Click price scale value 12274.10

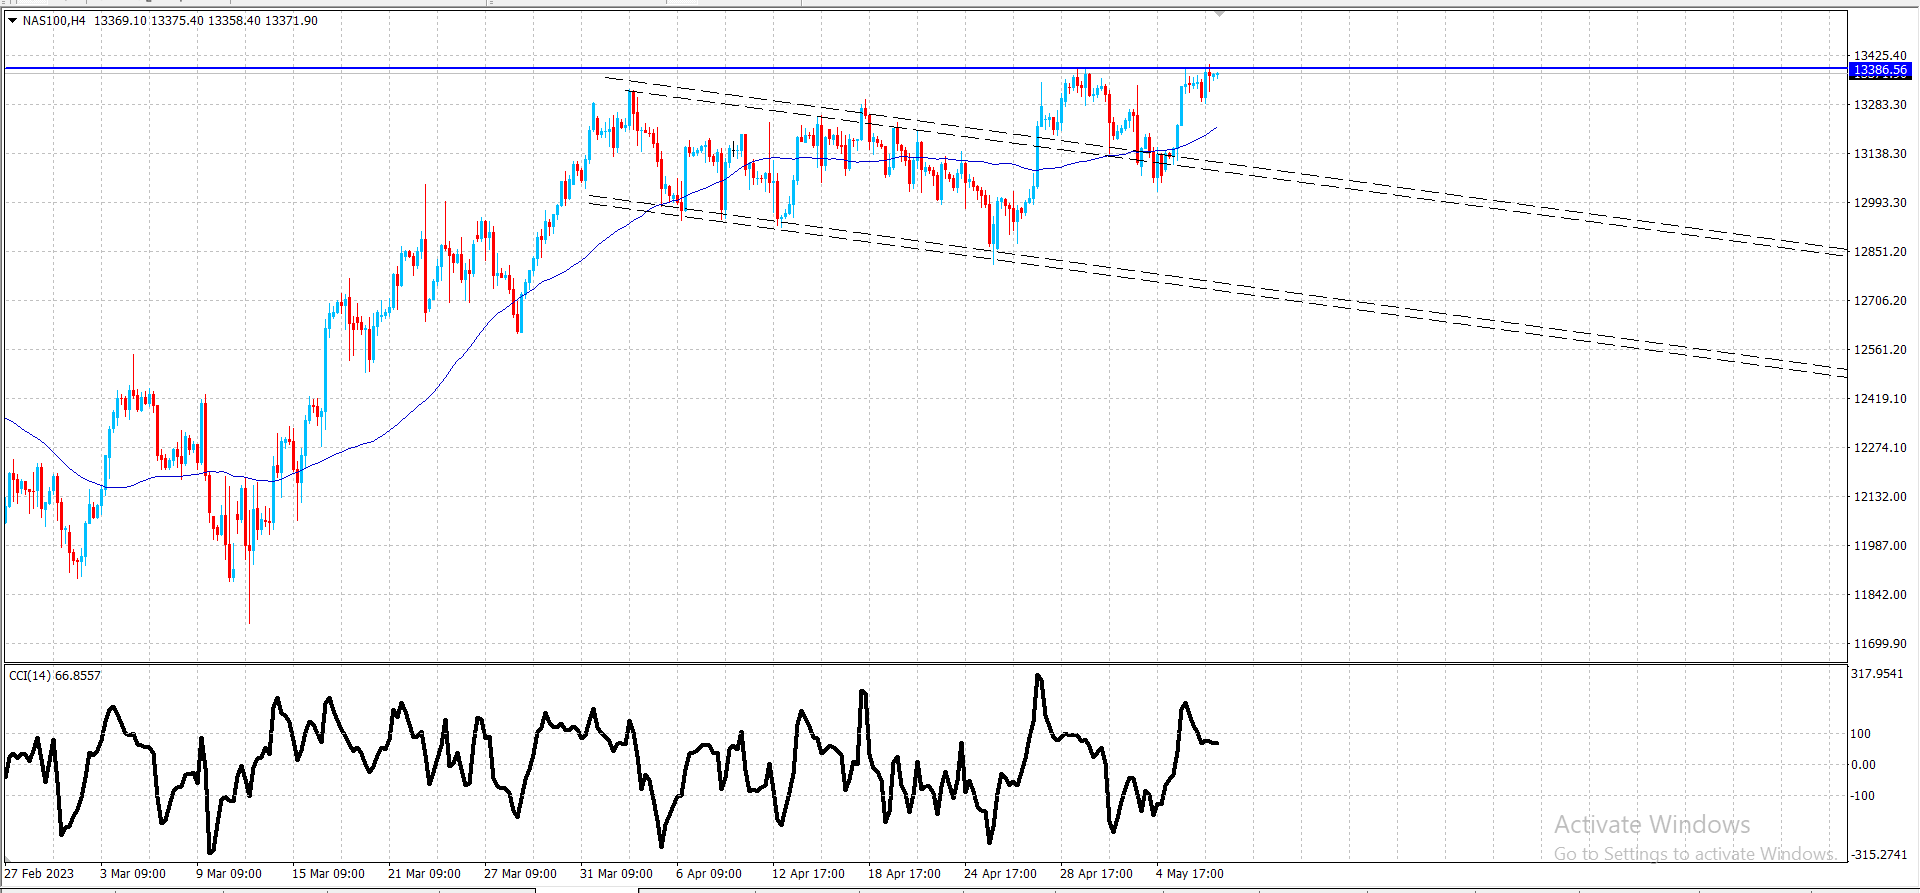point(1880,448)
